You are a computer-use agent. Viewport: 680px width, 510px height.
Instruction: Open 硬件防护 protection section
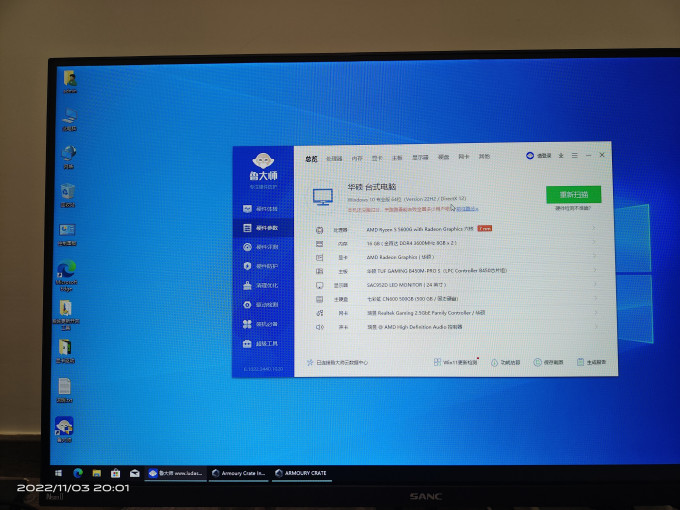[261, 266]
